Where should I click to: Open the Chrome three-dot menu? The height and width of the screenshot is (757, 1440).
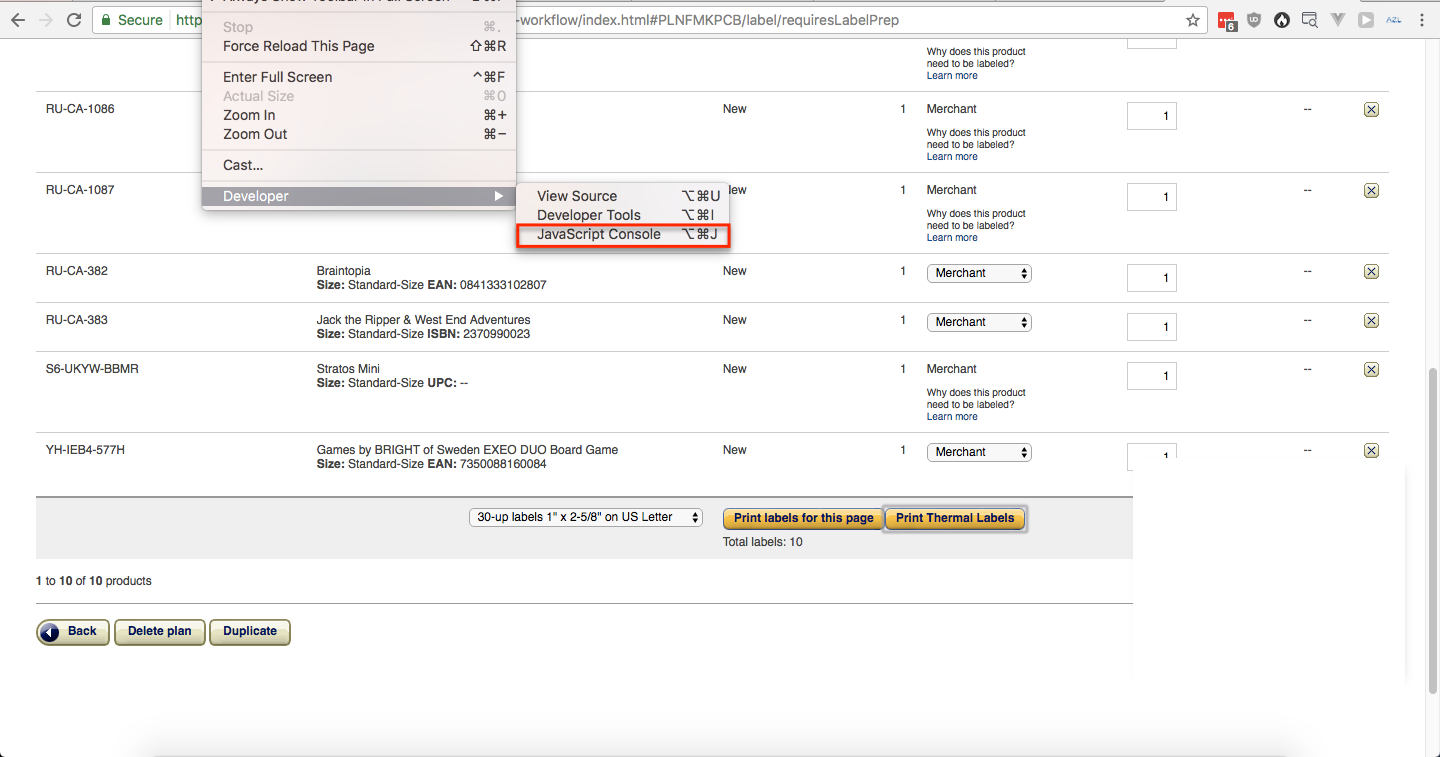[1422, 20]
